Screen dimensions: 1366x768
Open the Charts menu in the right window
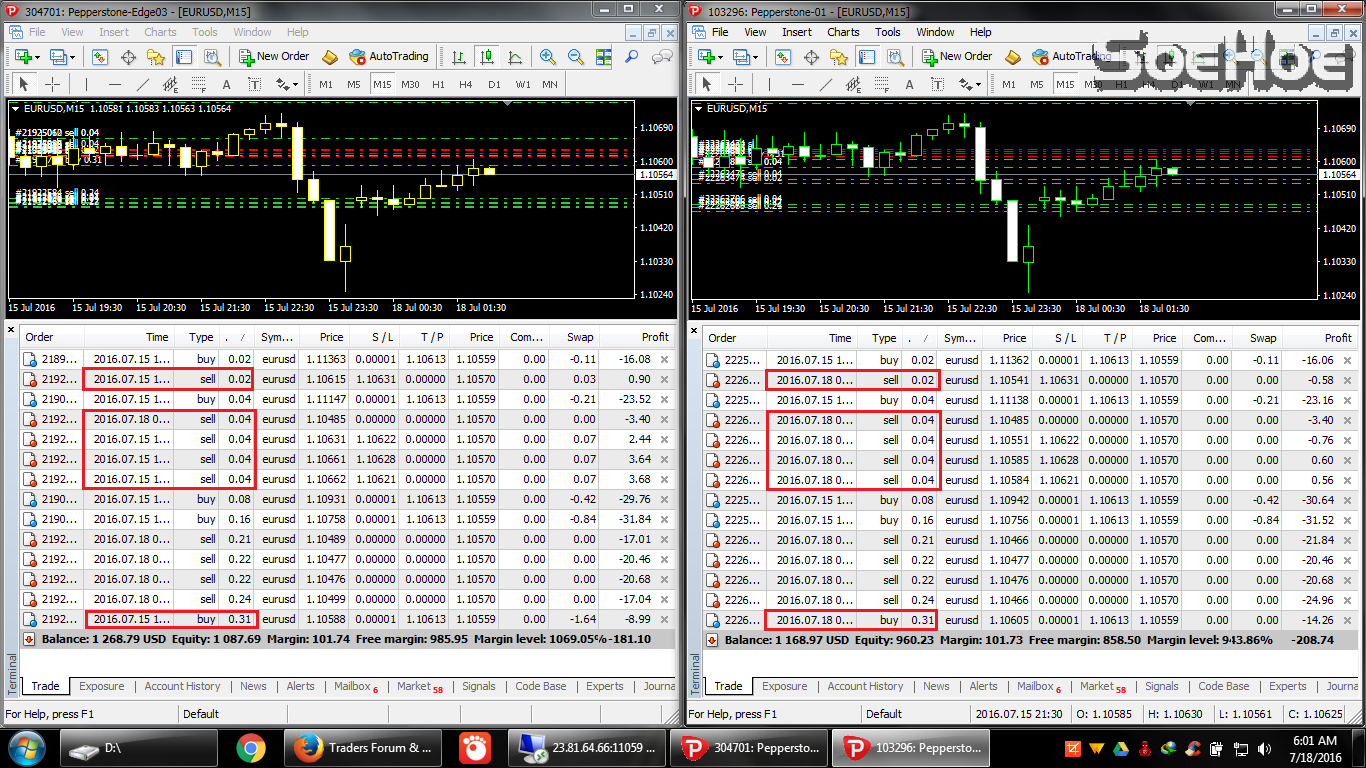pyautogui.click(x=842, y=32)
